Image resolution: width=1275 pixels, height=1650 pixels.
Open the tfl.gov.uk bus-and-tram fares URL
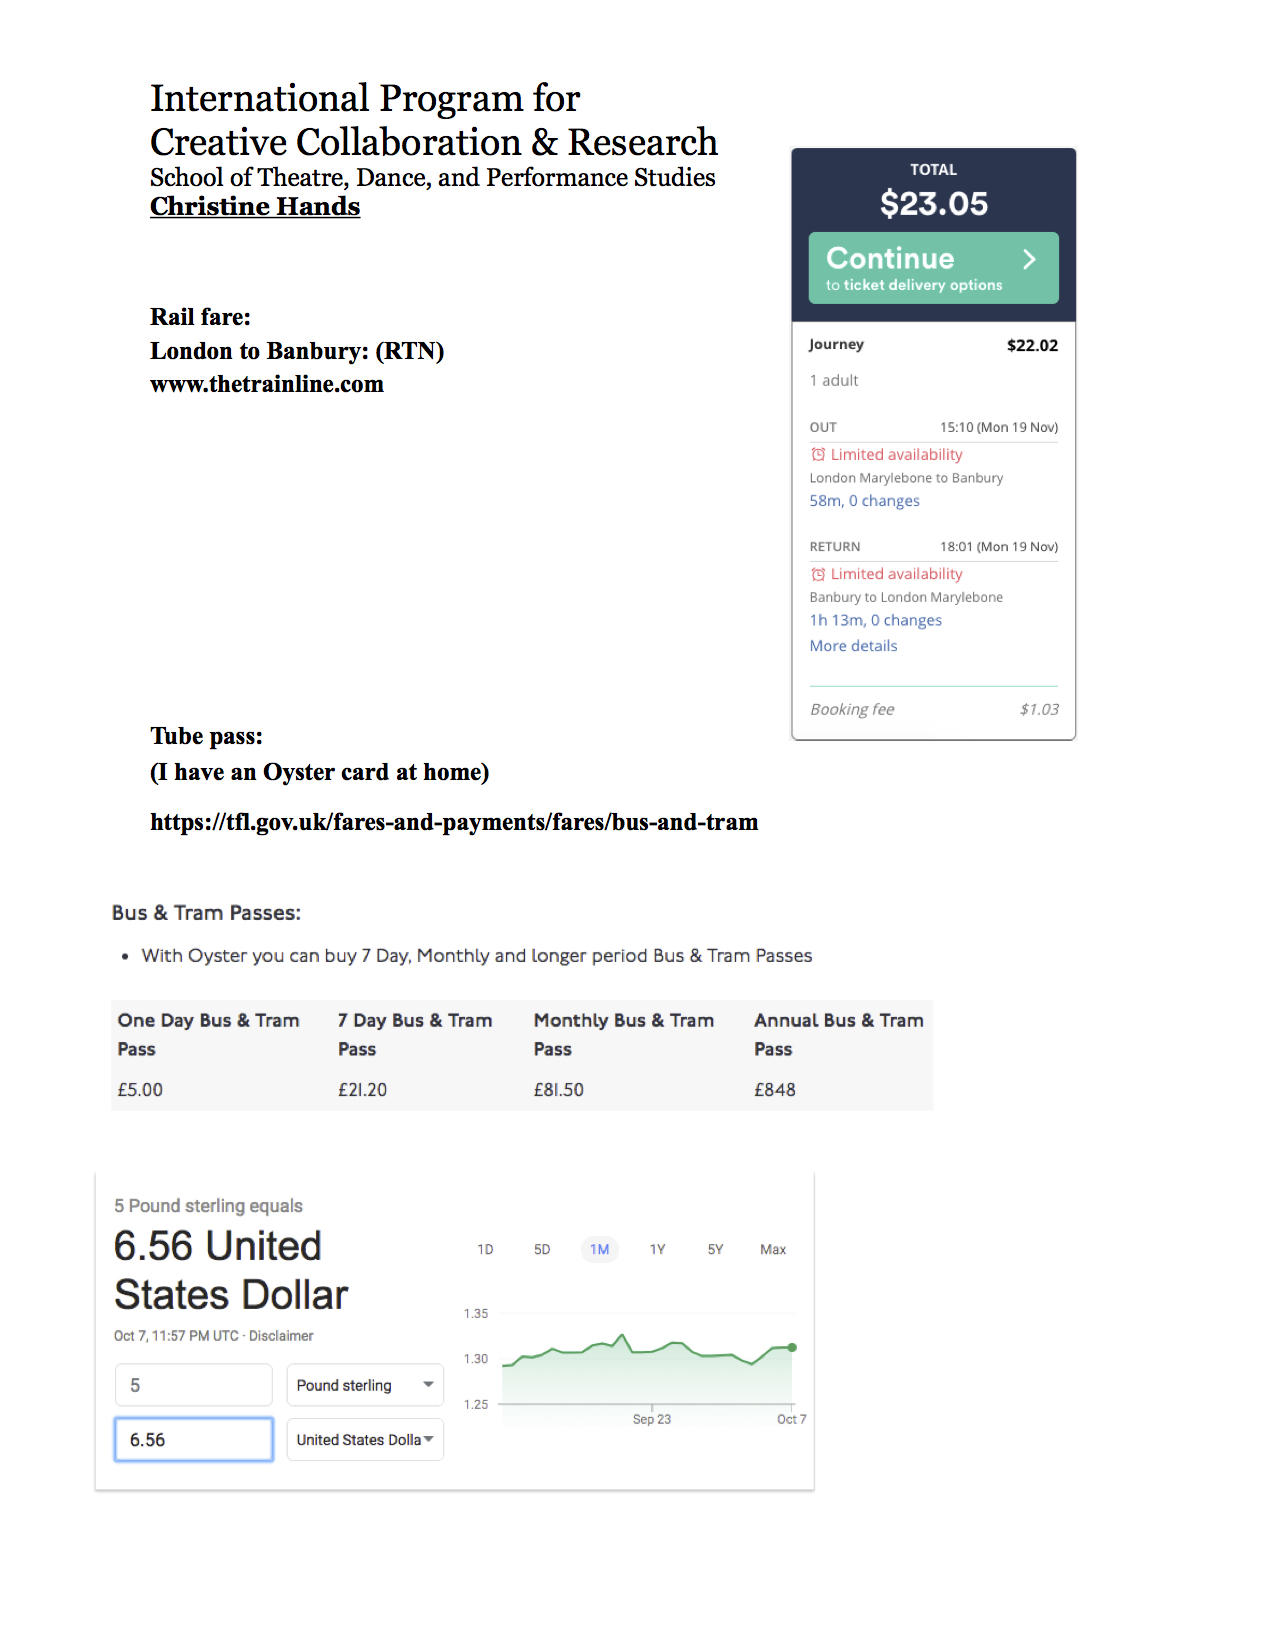click(x=454, y=822)
